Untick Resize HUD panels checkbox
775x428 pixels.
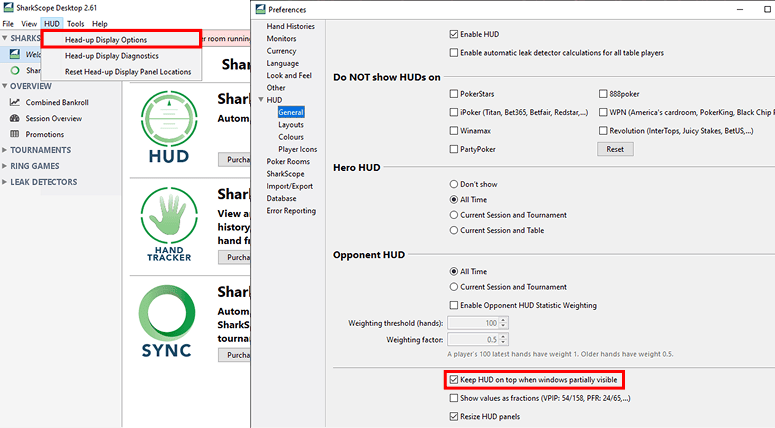pos(454,416)
